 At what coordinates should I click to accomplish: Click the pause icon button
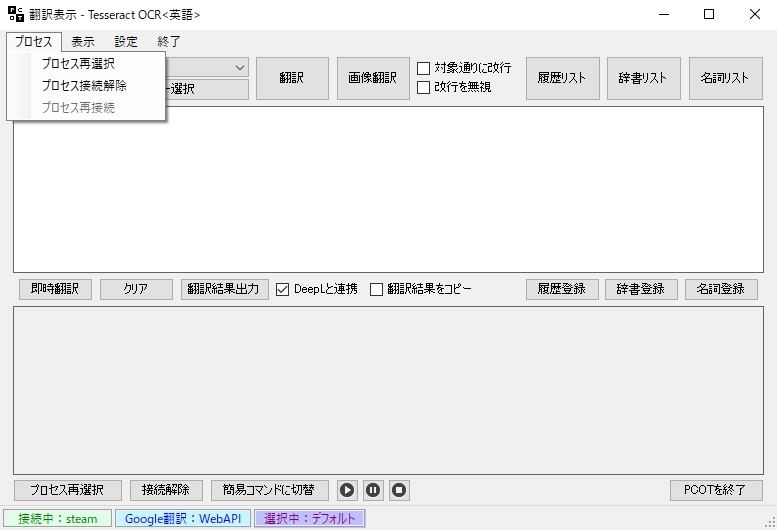373,490
